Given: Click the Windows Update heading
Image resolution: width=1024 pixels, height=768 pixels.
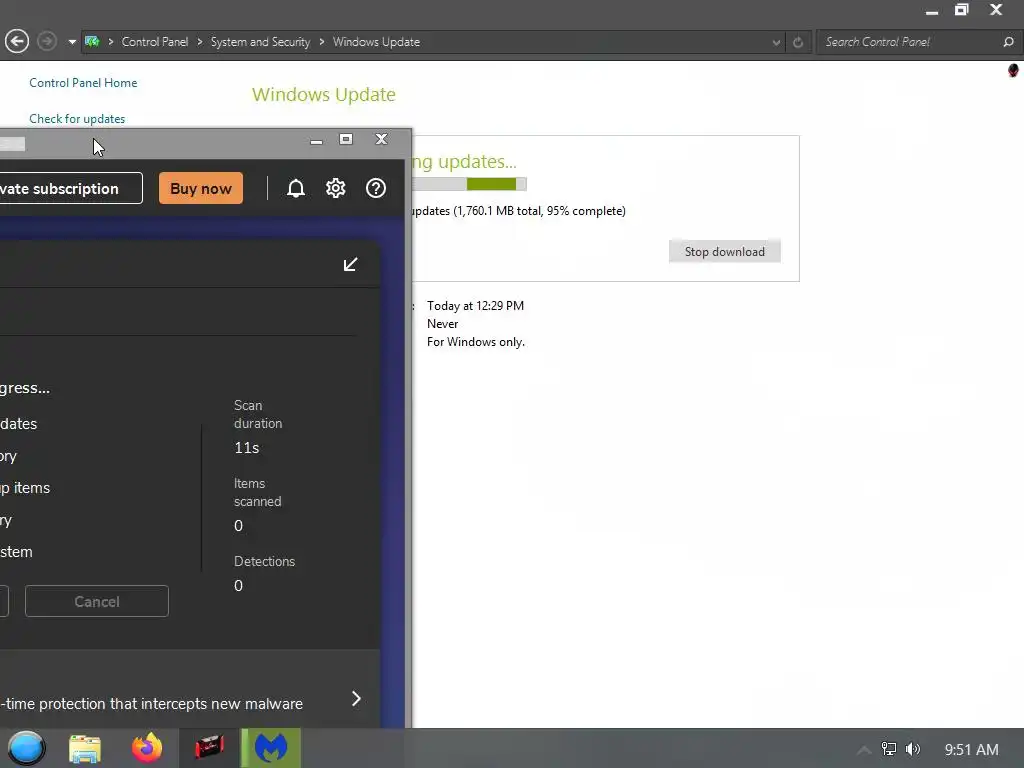Looking at the screenshot, I should pos(324,95).
